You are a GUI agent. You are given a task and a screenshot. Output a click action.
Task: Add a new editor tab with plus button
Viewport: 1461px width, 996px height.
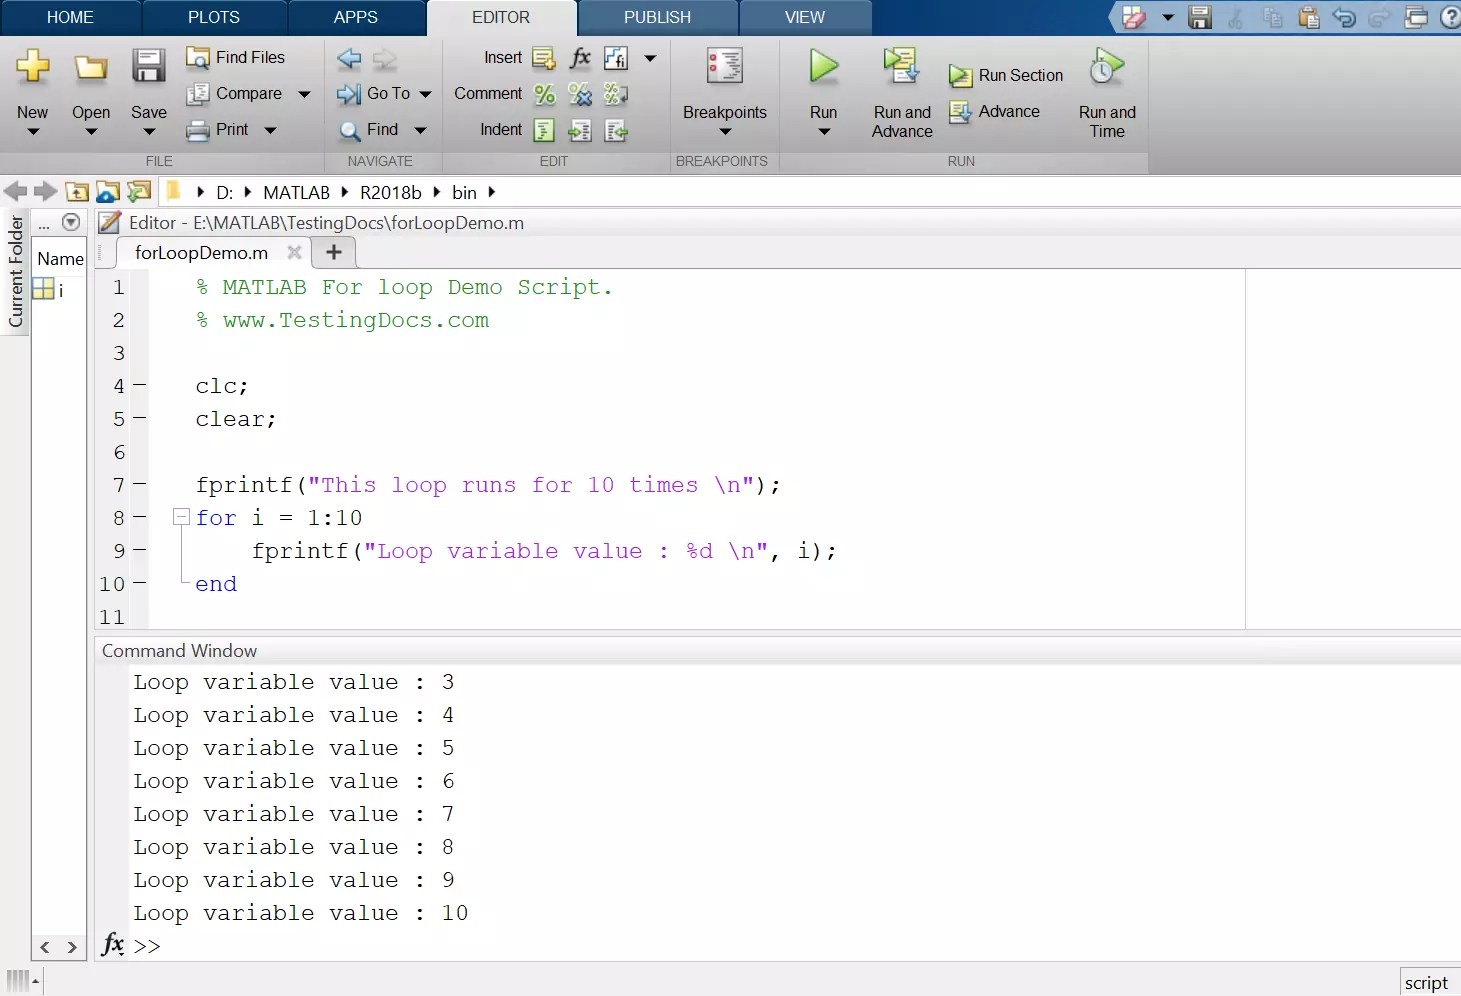[x=334, y=253]
